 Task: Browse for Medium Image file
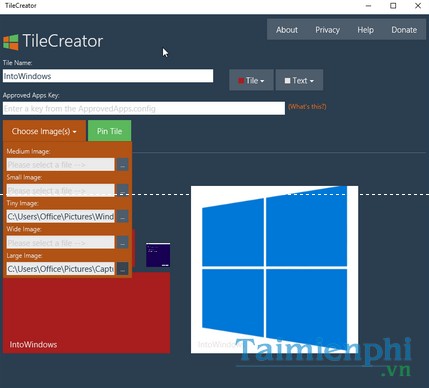[122, 165]
